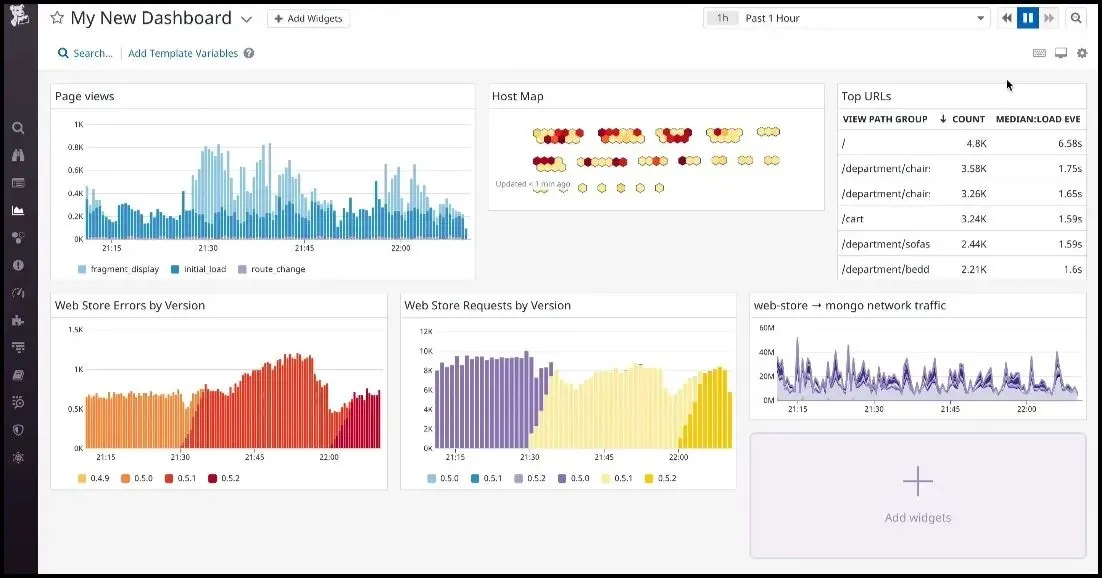Pause live dashboard updates

point(1028,18)
